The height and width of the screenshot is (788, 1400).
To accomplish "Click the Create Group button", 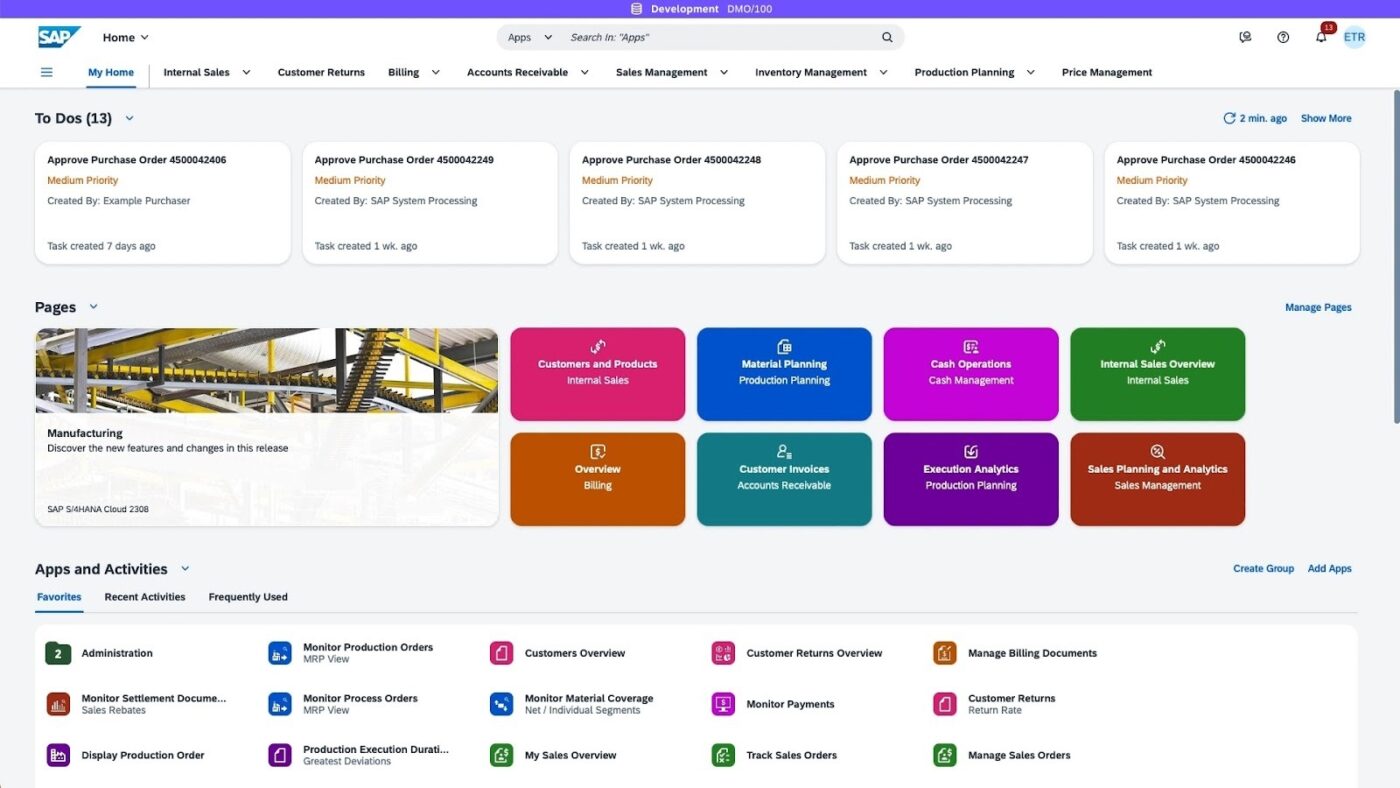I will pyautogui.click(x=1263, y=568).
